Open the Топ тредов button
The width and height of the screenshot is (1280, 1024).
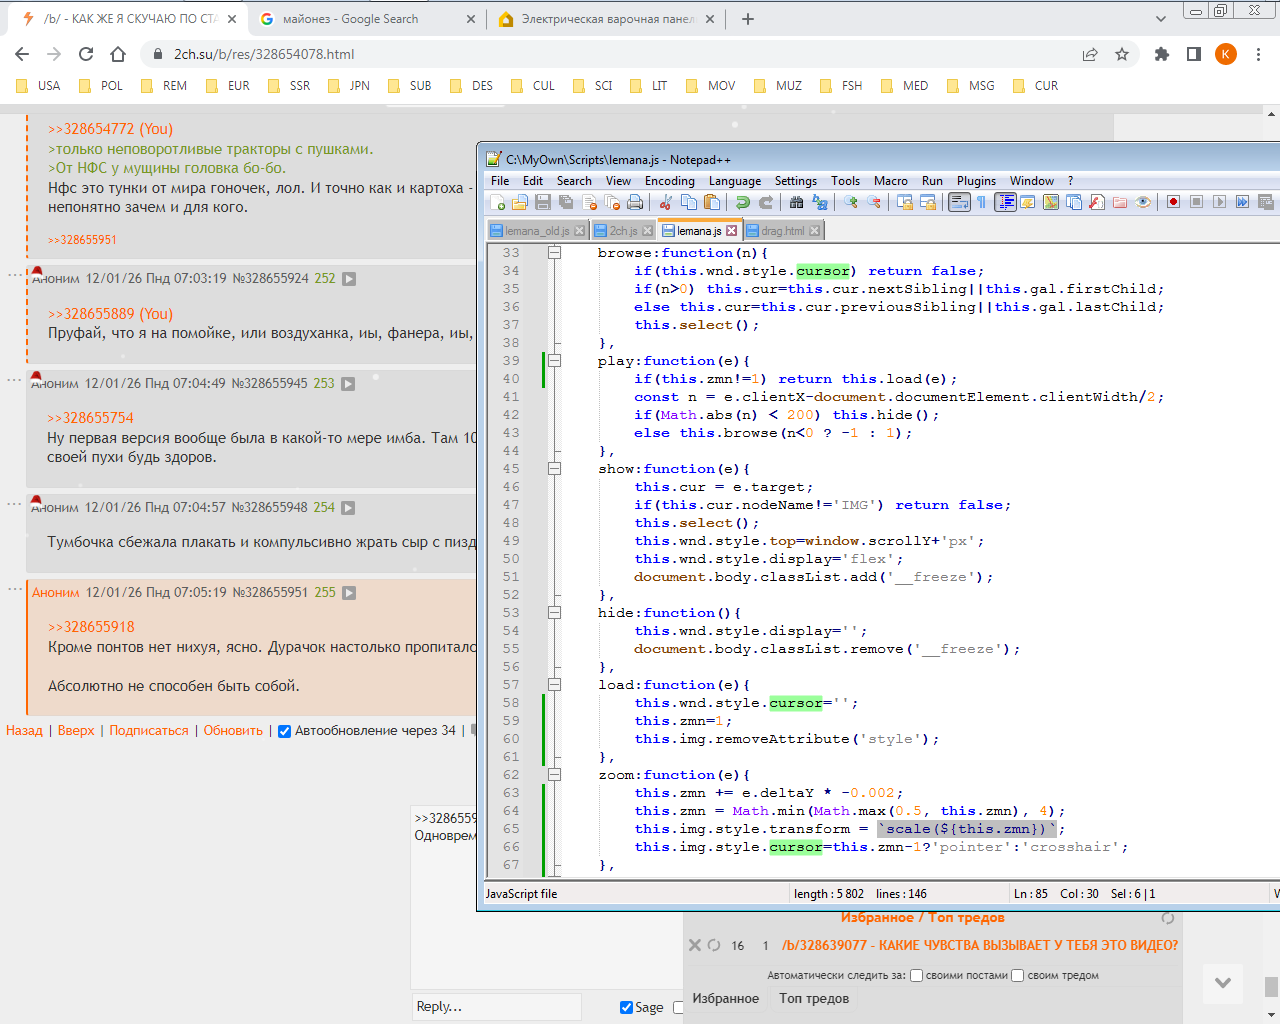click(814, 998)
